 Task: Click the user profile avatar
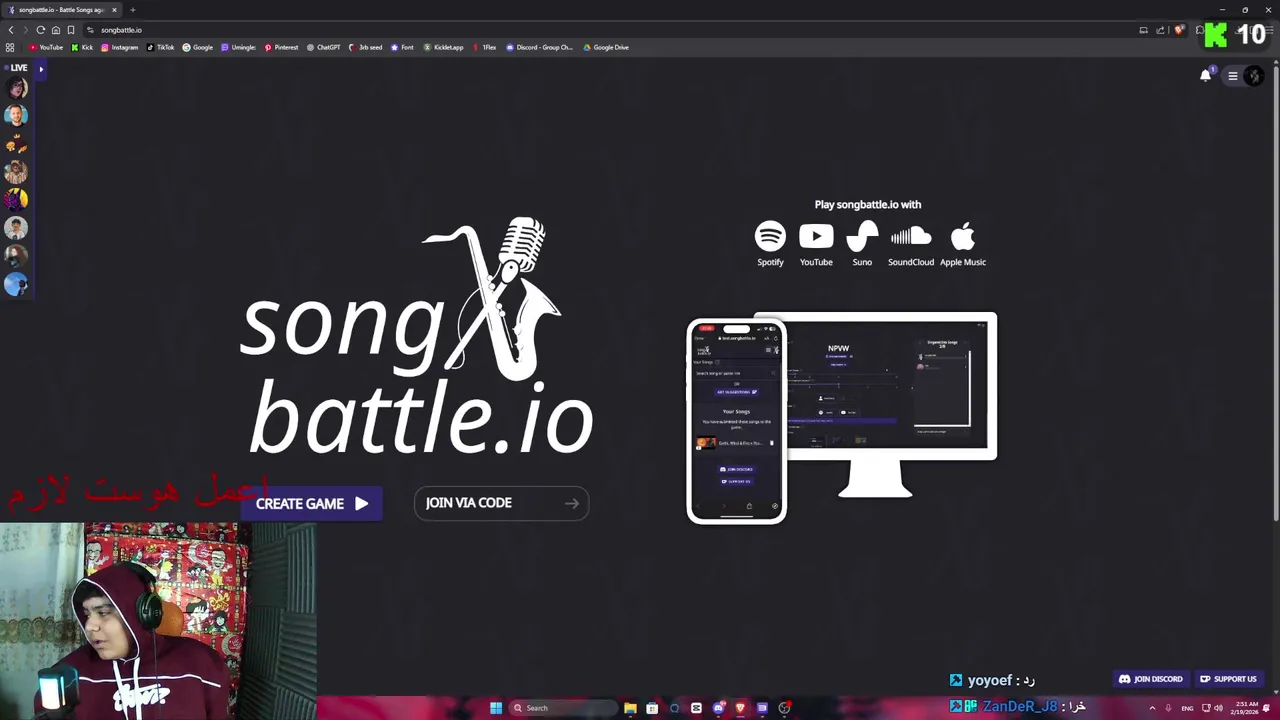click(1254, 76)
